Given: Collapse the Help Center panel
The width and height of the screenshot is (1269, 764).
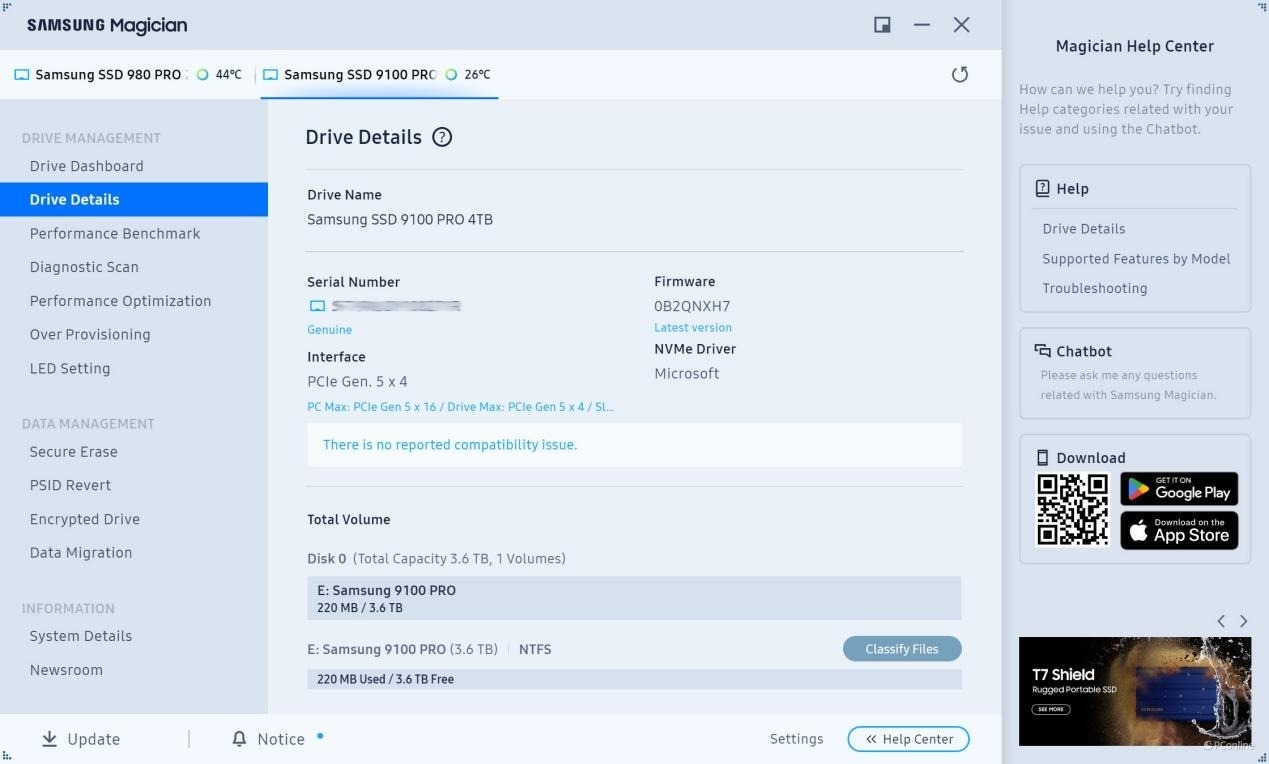Looking at the screenshot, I should pyautogui.click(x=908, y=739).
